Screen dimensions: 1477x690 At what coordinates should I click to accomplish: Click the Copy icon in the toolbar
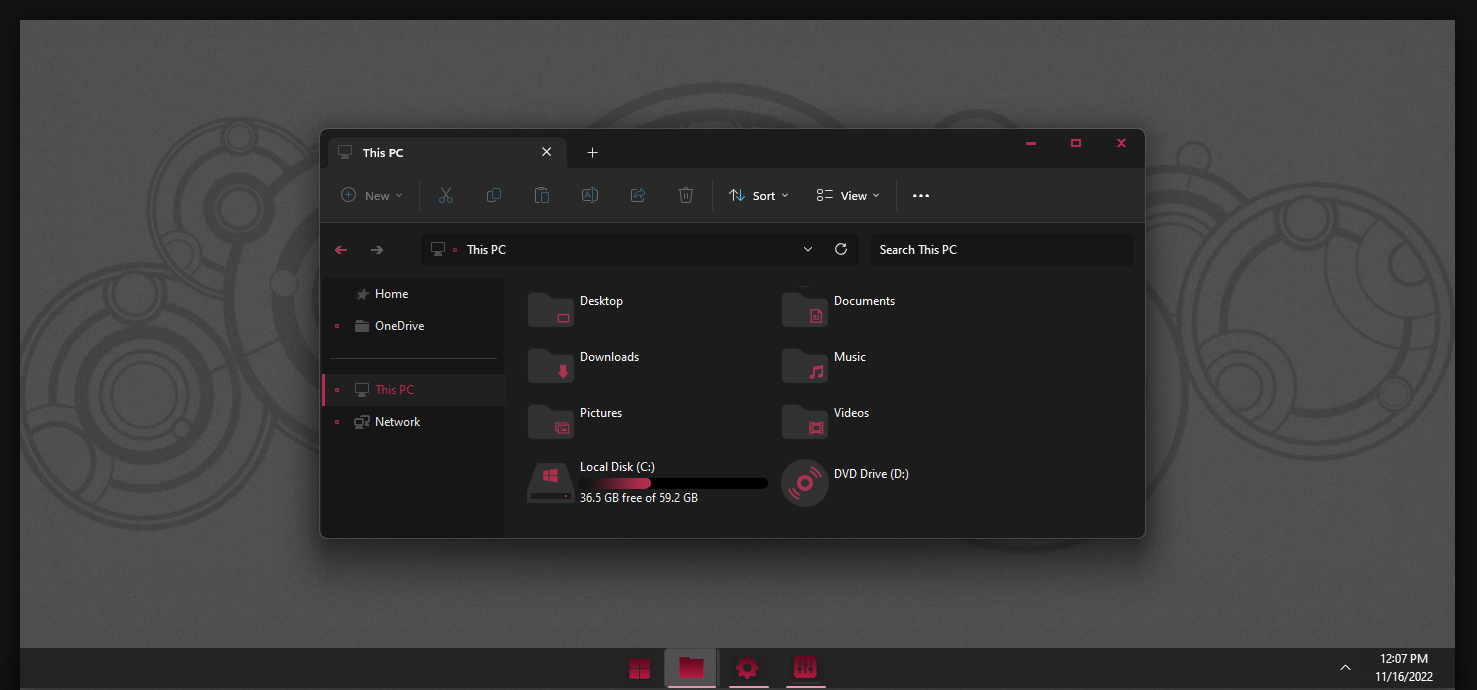pos(493,195)
